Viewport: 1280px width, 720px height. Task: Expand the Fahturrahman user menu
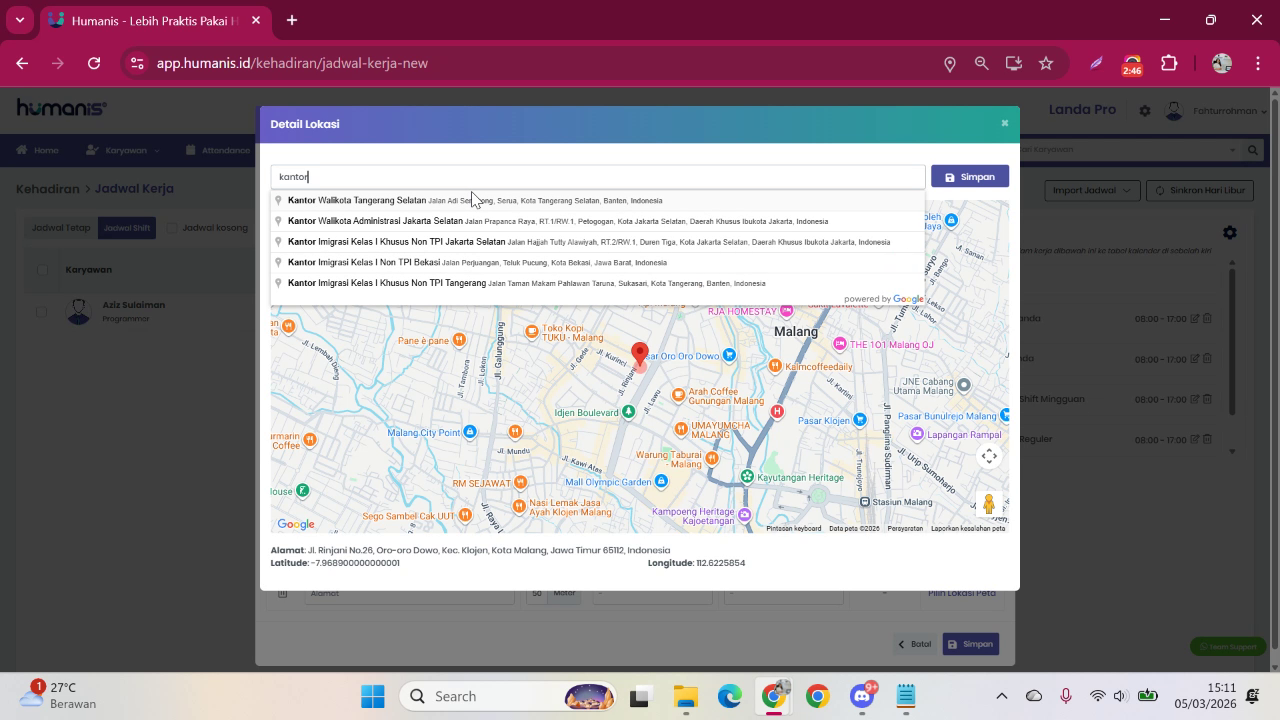click(1217, 111)
